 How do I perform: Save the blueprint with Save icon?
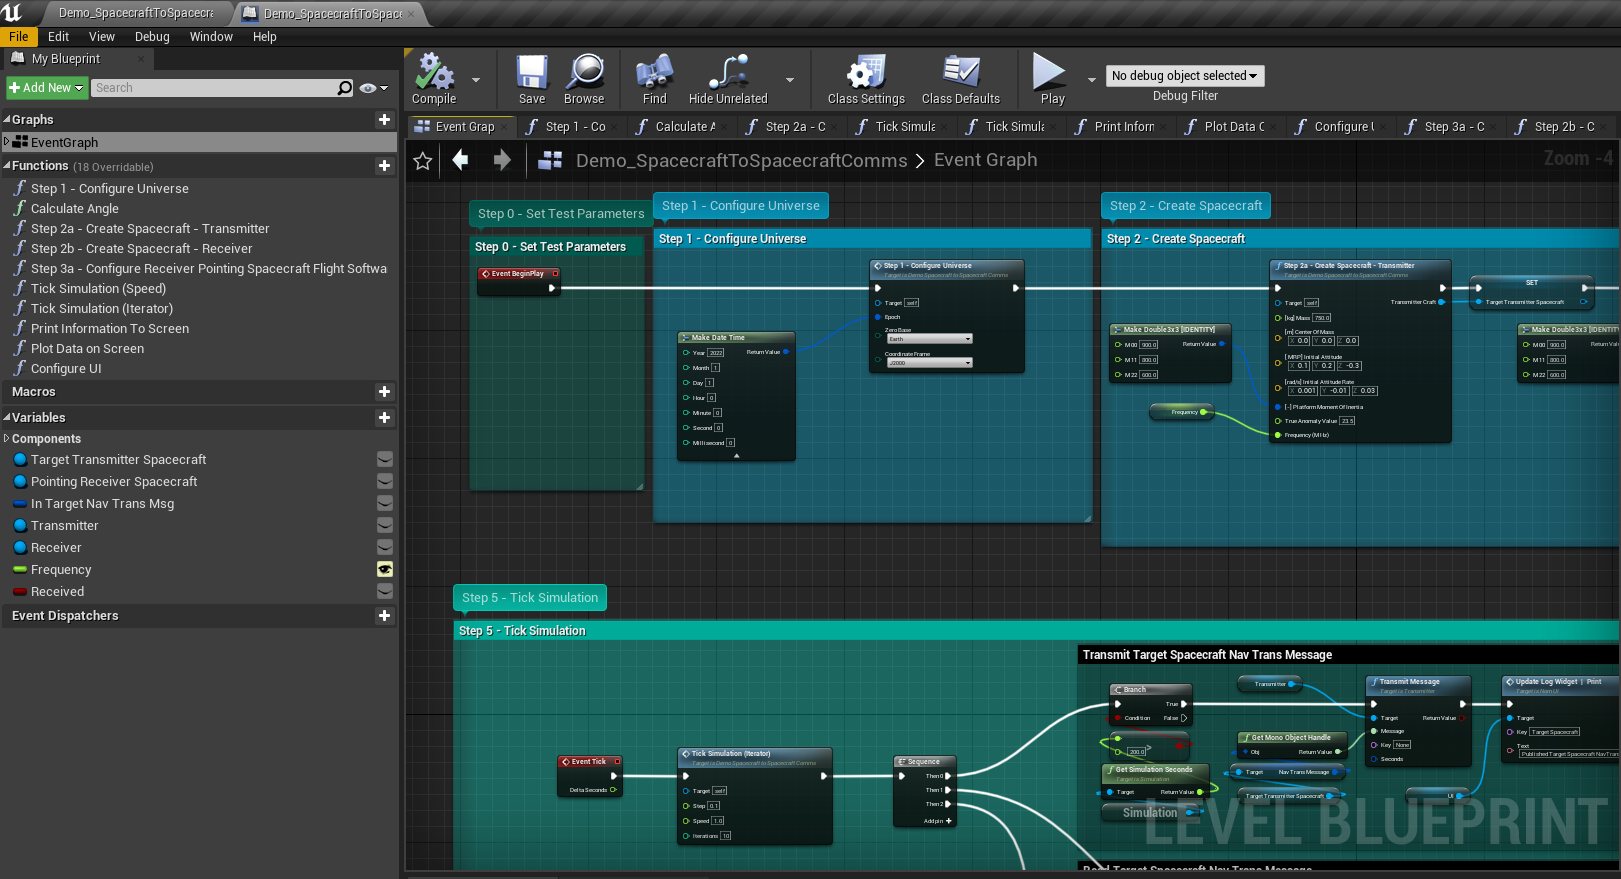point(532,72)
